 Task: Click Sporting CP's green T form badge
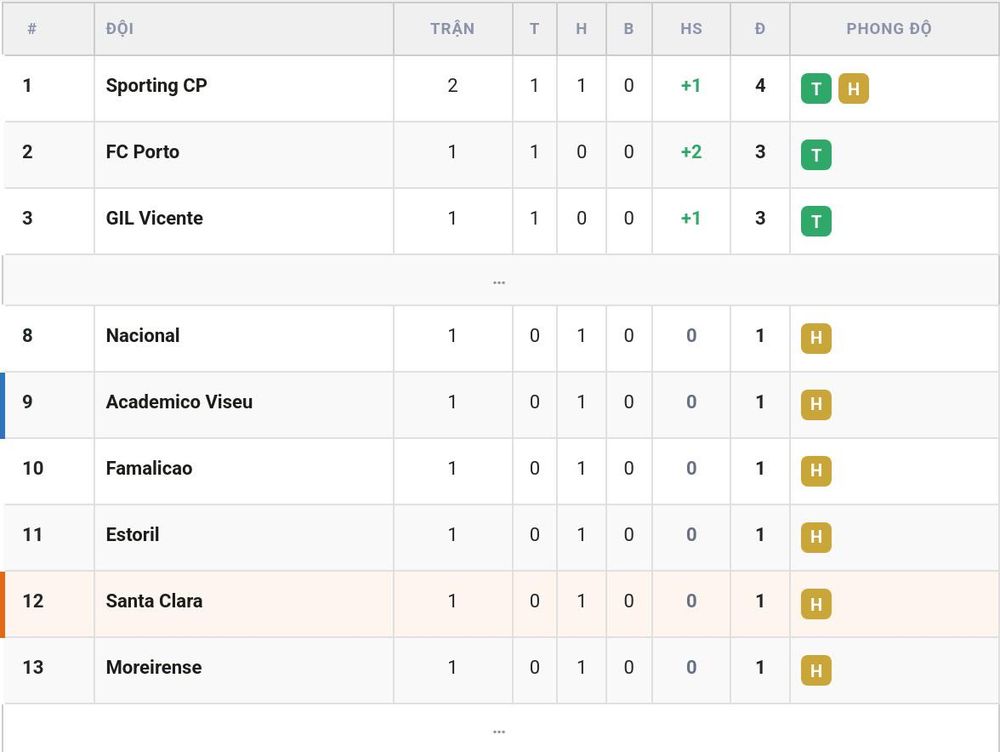tap(816, 89)
